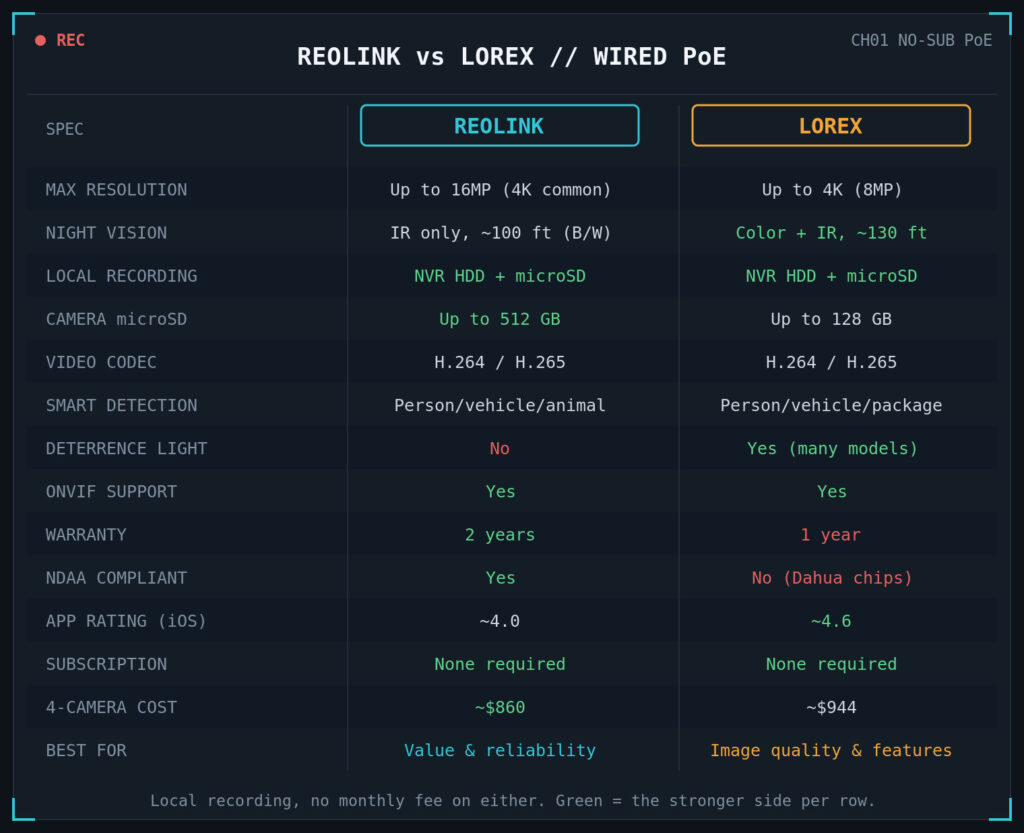Click Lorex's 'Yes' in ONVIF SUPPORT row

point(831,492)
